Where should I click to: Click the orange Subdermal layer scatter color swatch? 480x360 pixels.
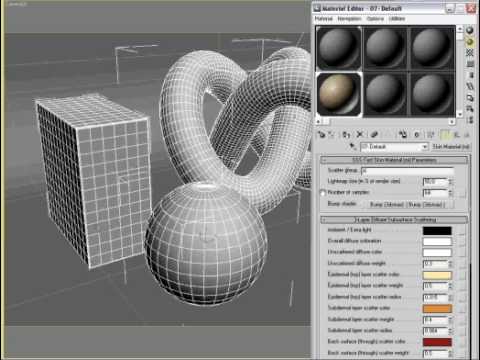[437, 309]
